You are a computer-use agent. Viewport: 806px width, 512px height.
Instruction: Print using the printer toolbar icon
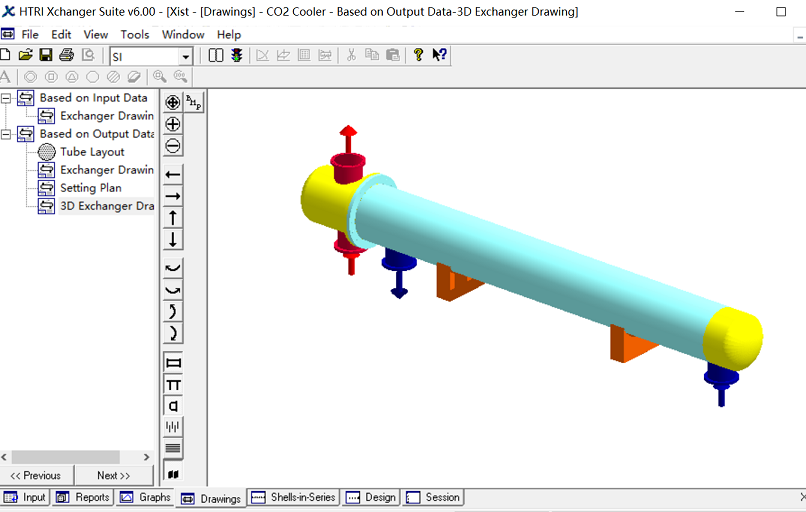coord(66,55)
